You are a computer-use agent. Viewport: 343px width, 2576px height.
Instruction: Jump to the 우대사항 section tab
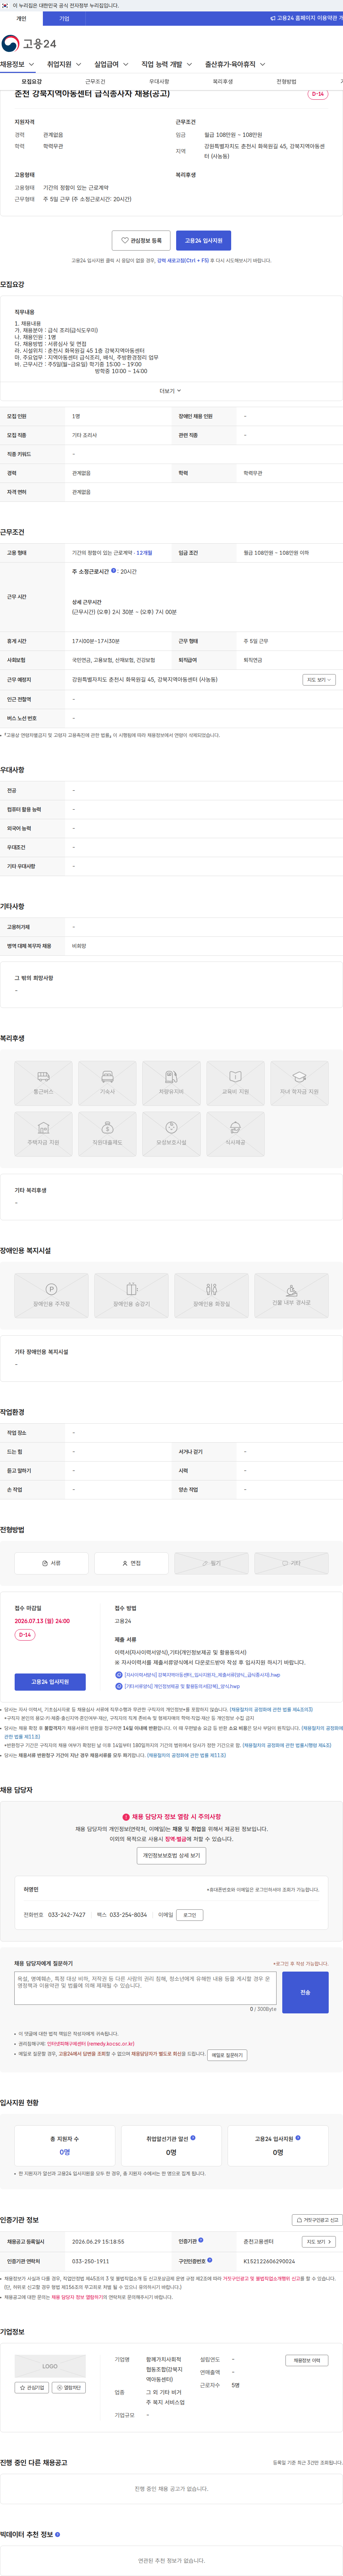(x=159, y=81)
